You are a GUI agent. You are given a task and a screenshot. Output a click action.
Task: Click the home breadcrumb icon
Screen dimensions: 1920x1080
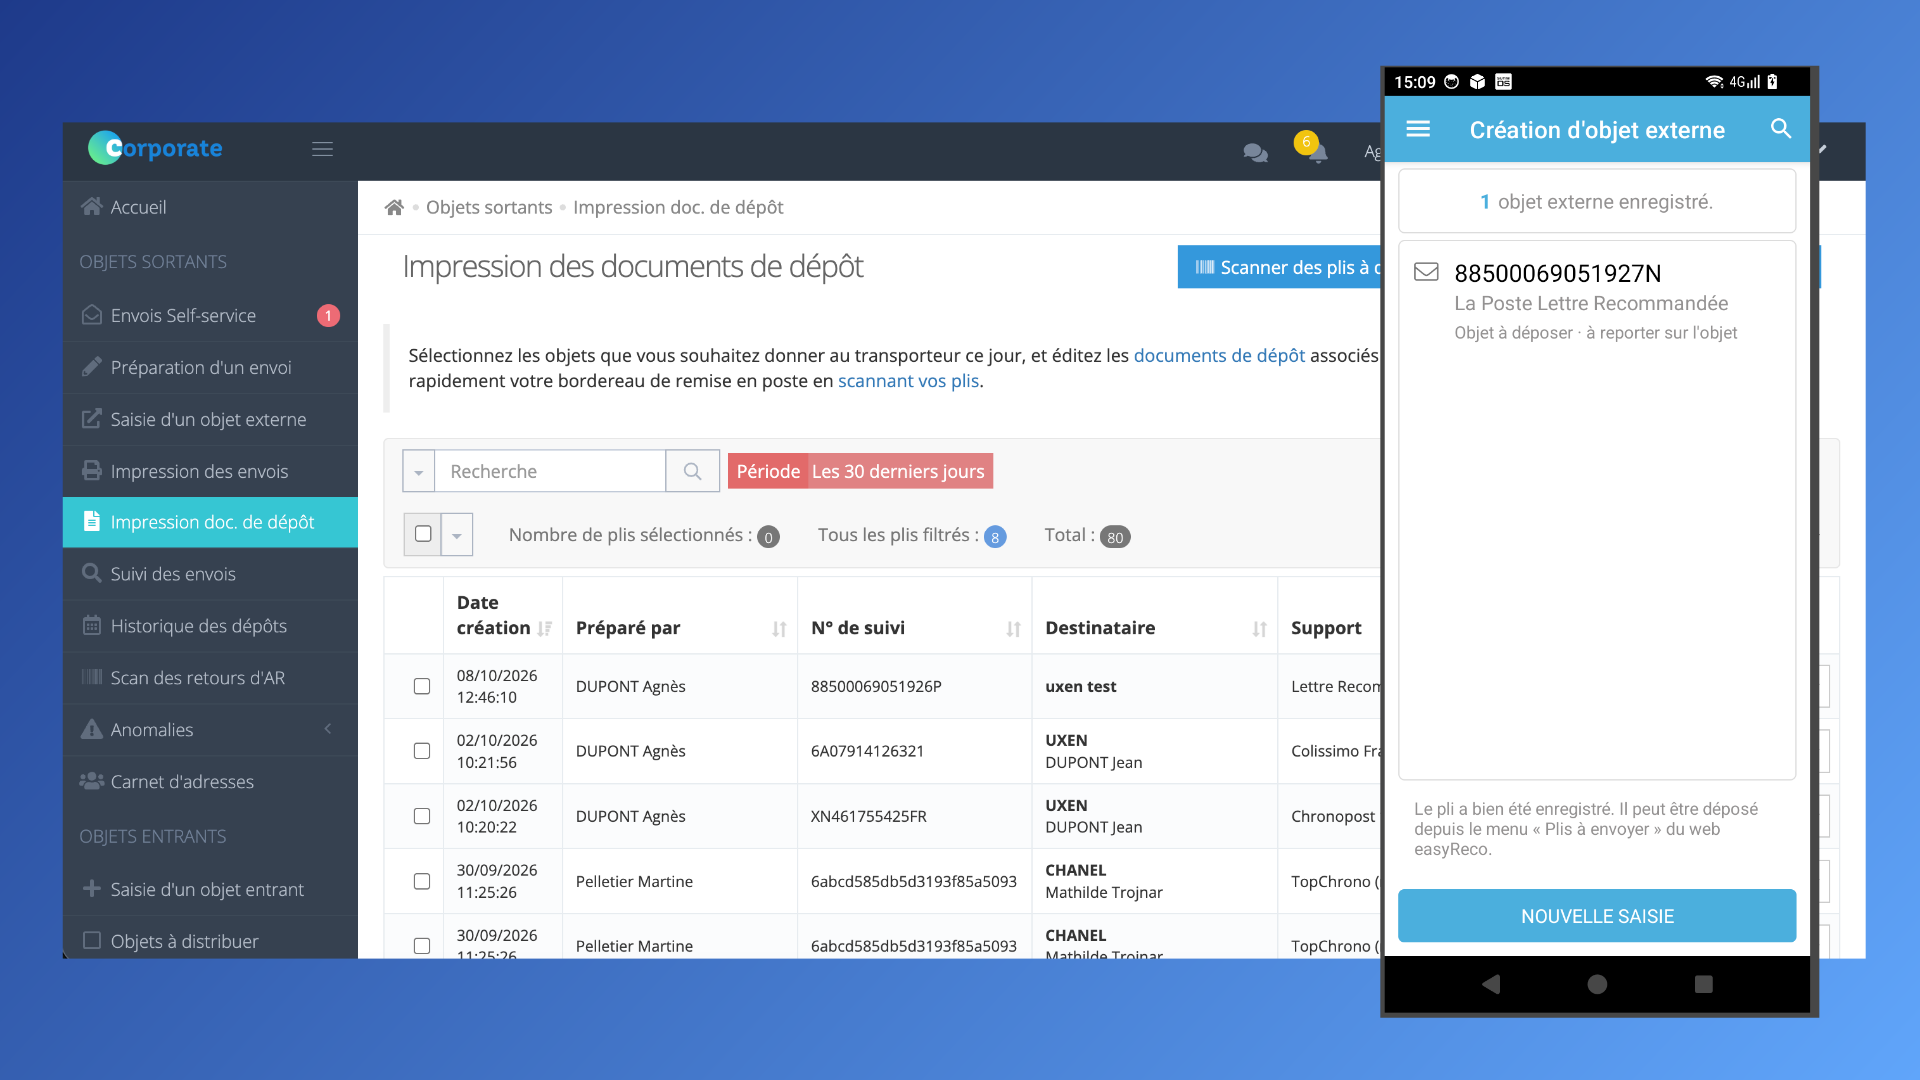(x=394, y=207)
